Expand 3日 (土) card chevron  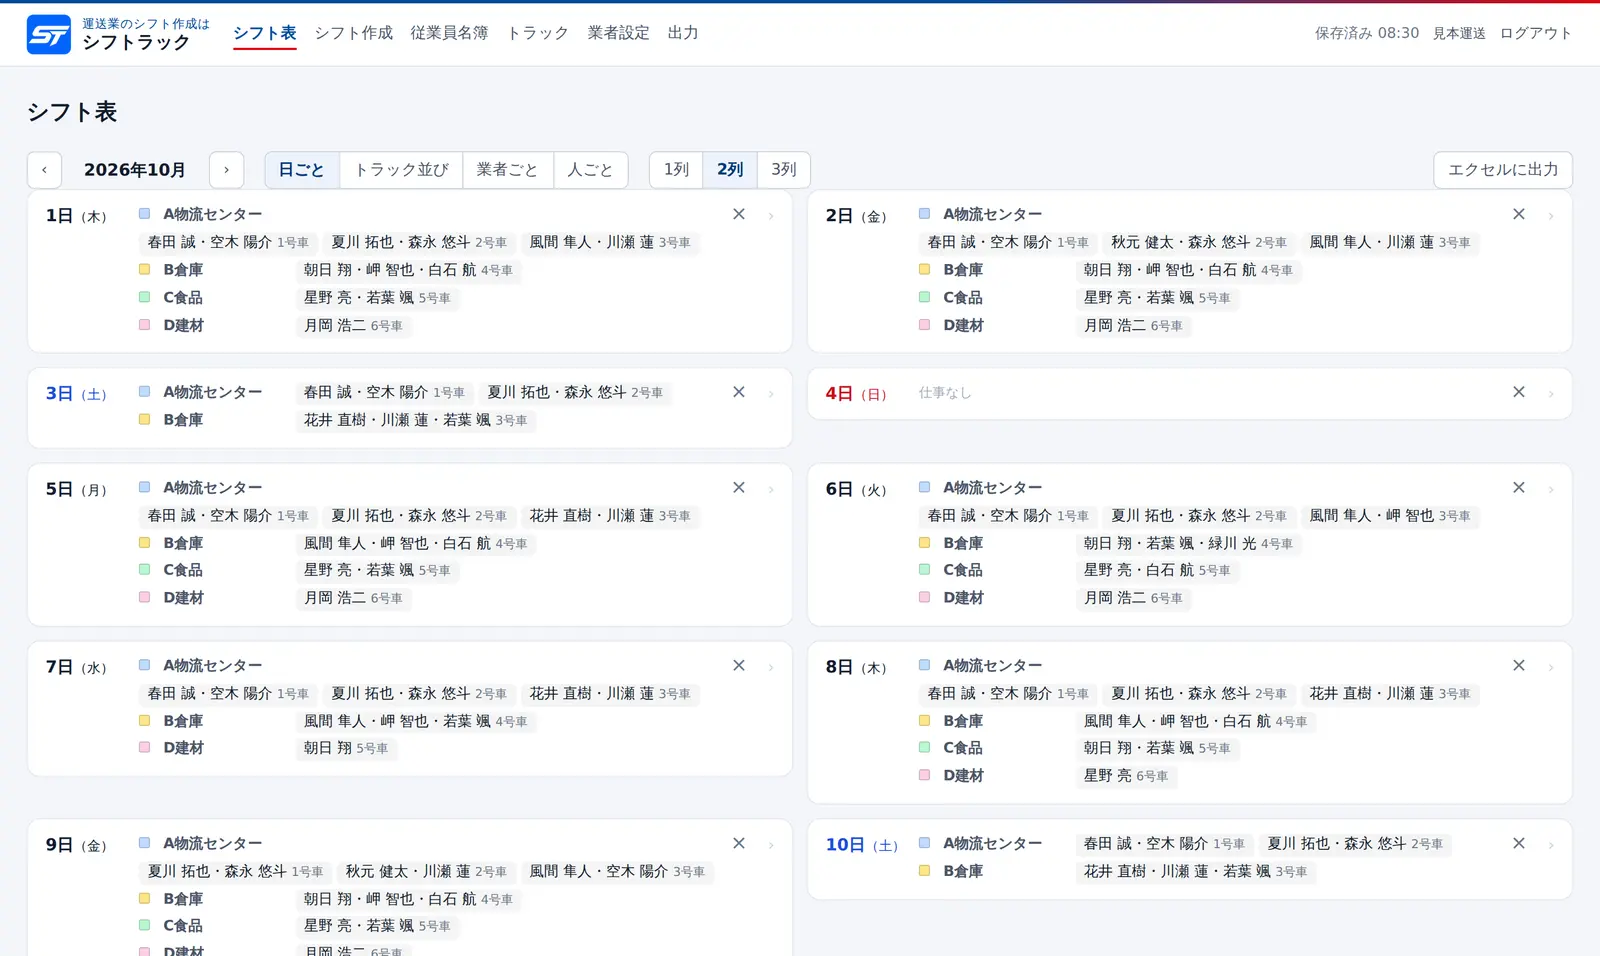point(771,394)
